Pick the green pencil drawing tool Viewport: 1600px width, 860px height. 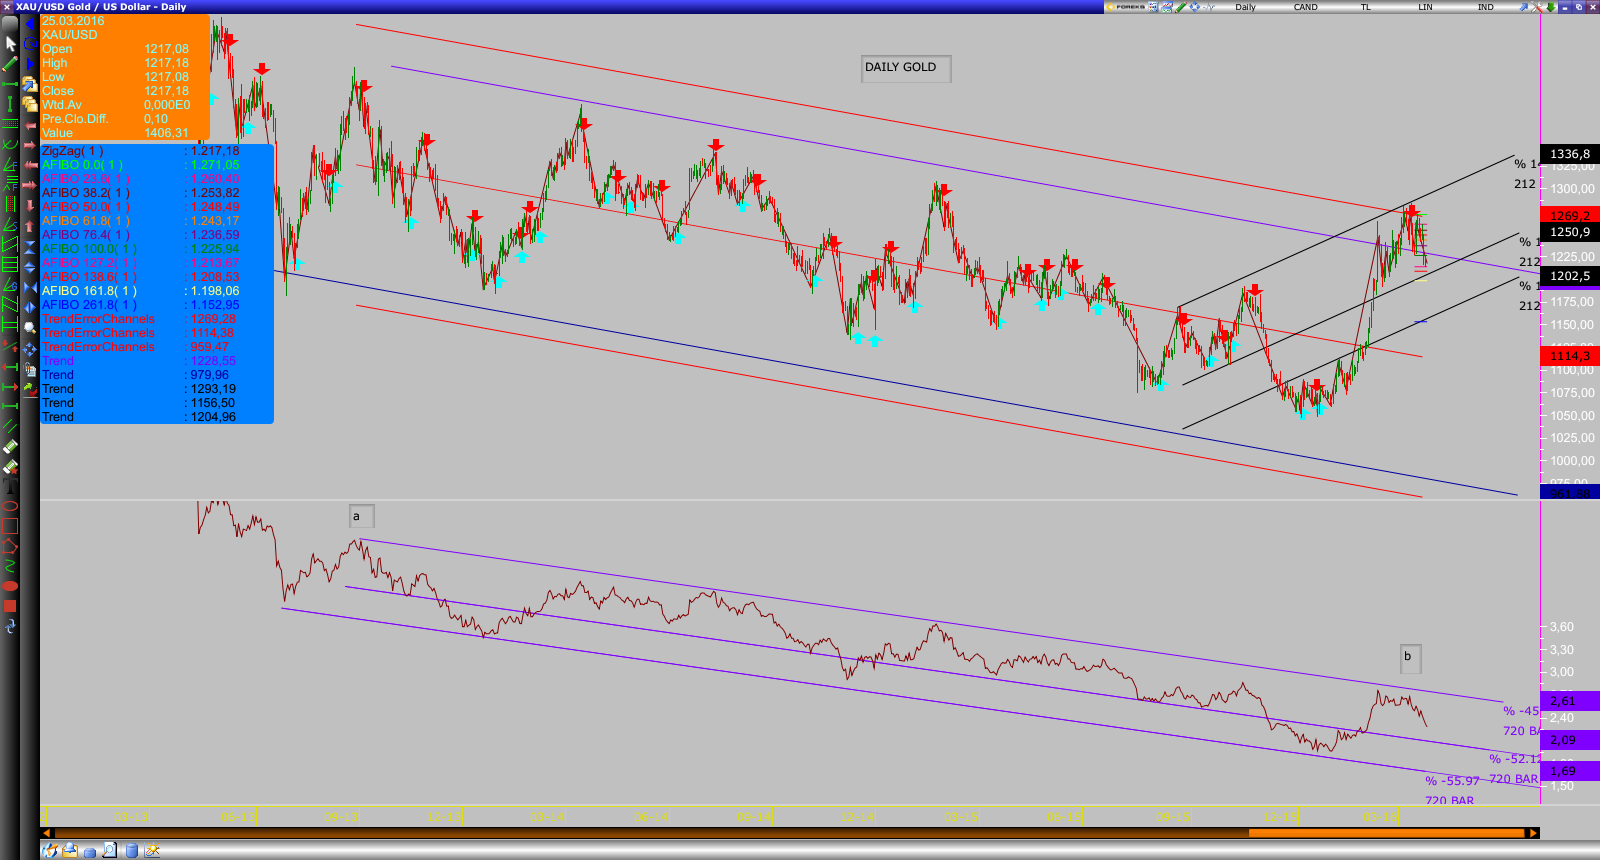pos(10,64)
